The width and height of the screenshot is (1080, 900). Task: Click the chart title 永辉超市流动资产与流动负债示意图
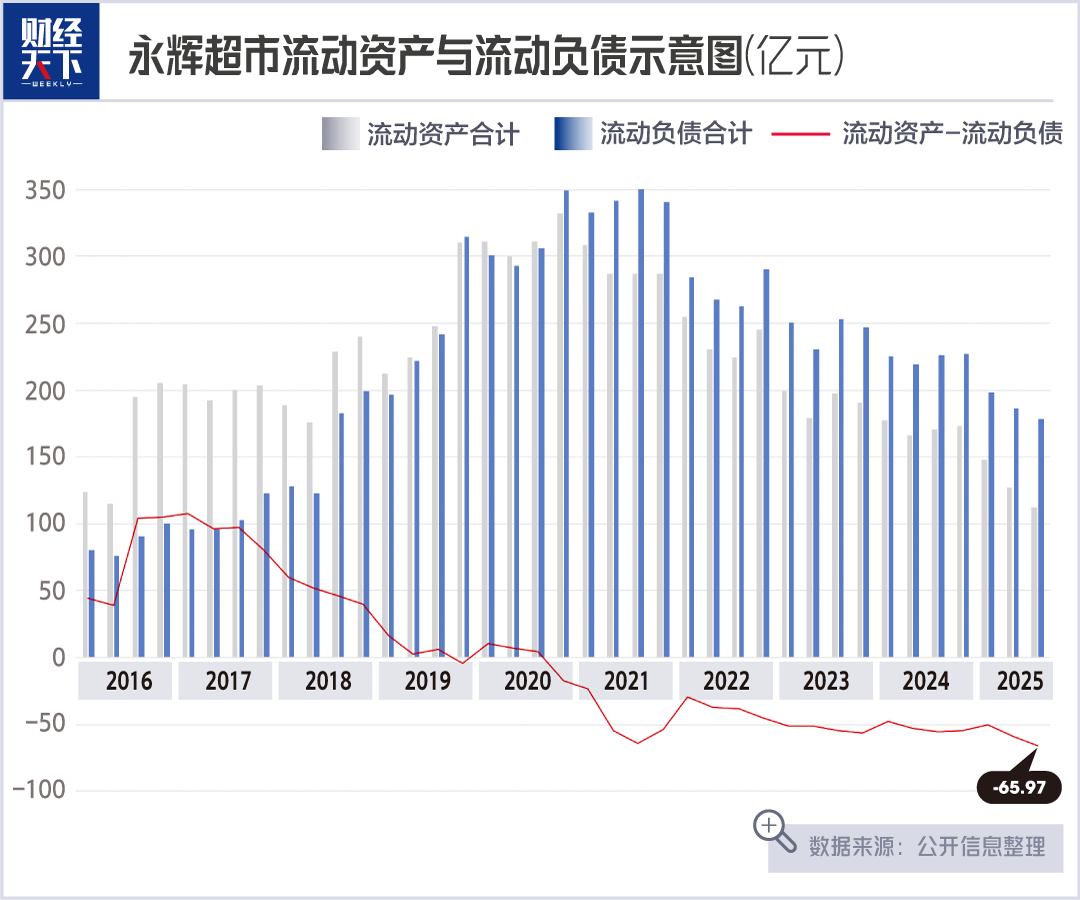tap(437, 55)
